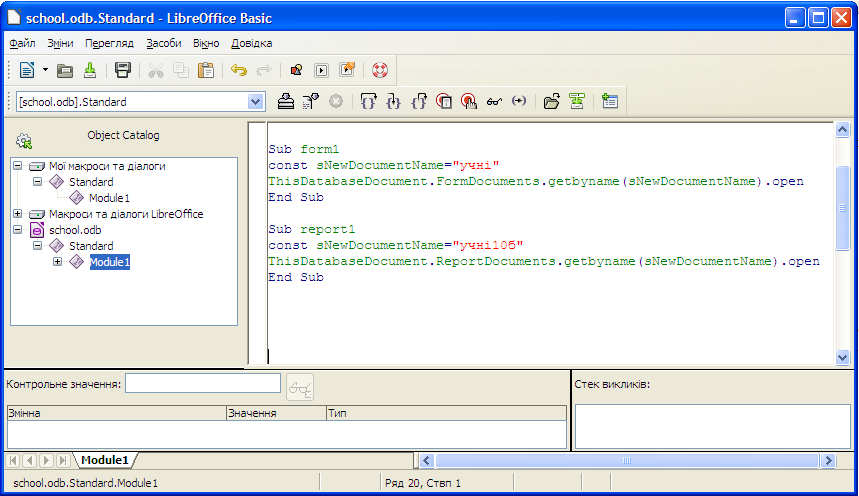
Task: Click the vertical scrollbar thumb
Action: pyautogui.click(x=843, y=208)
